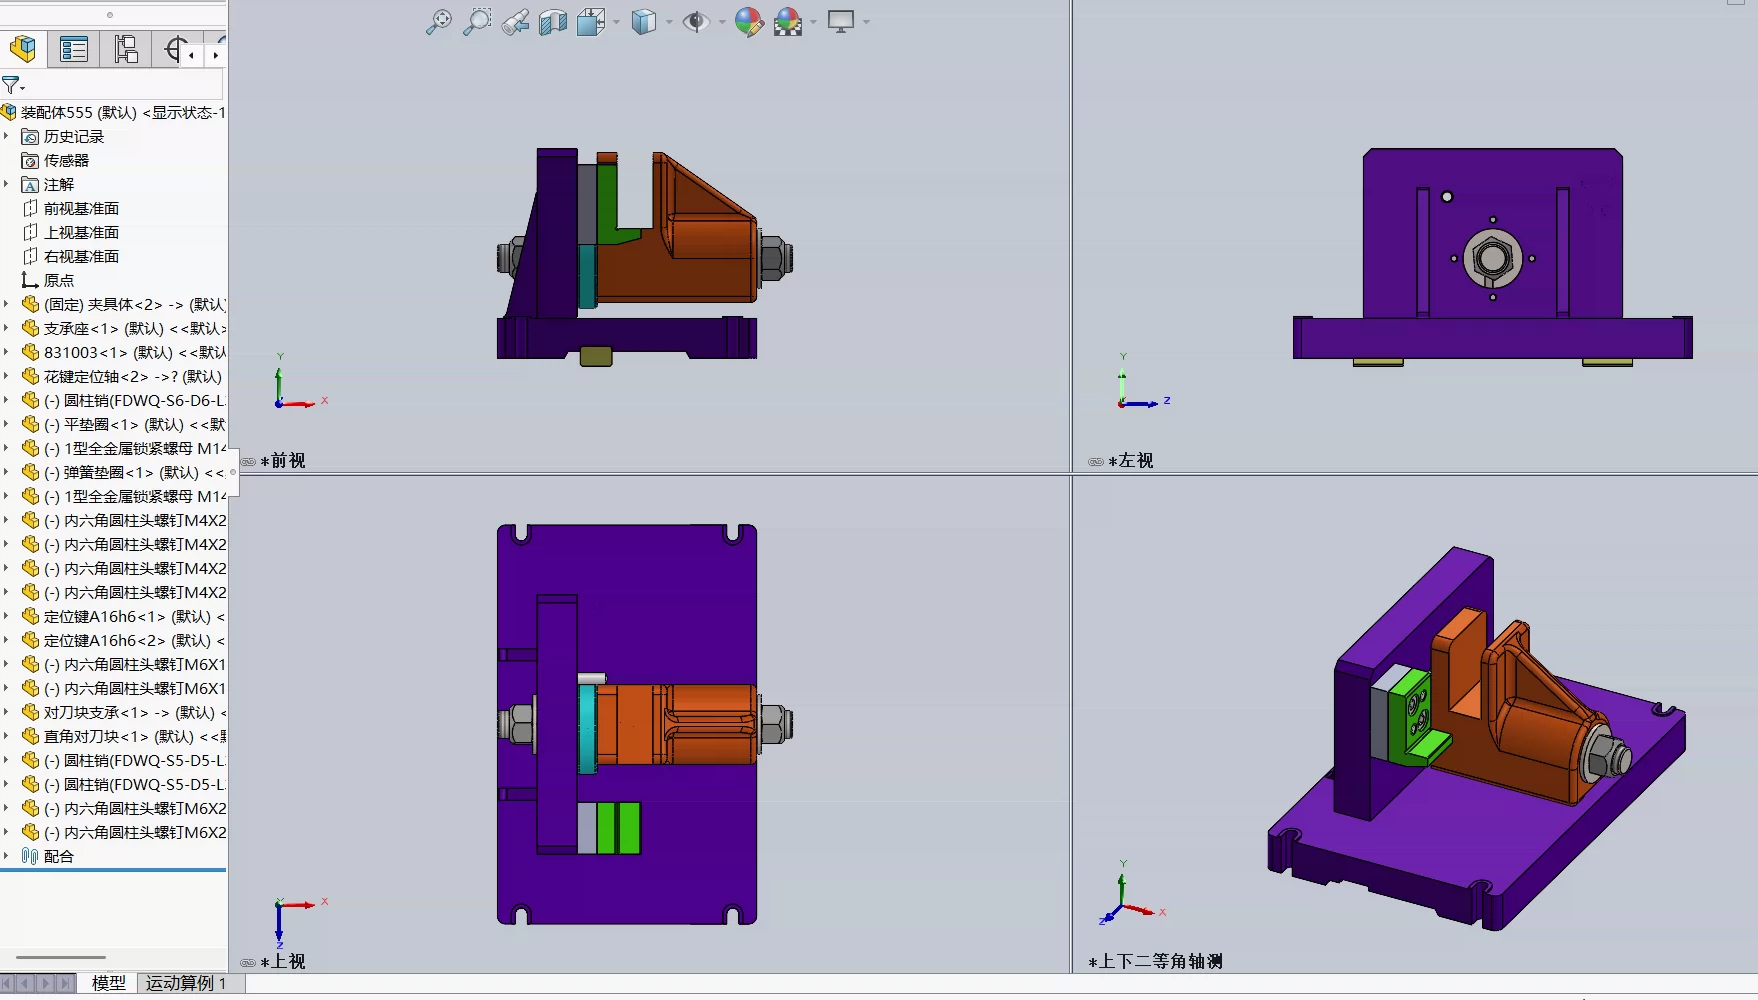Expand the 历史记录 node

(x=6, y=136)
